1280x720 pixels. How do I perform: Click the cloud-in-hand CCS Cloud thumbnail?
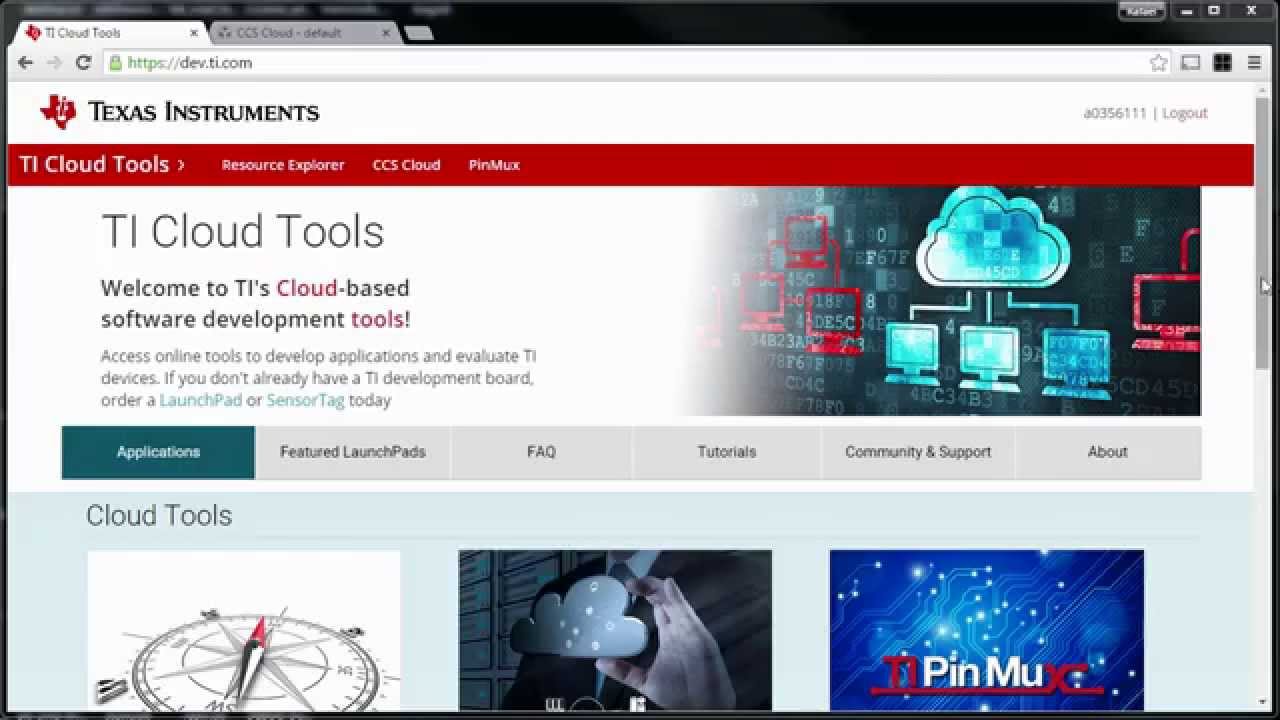click(615, 630)
